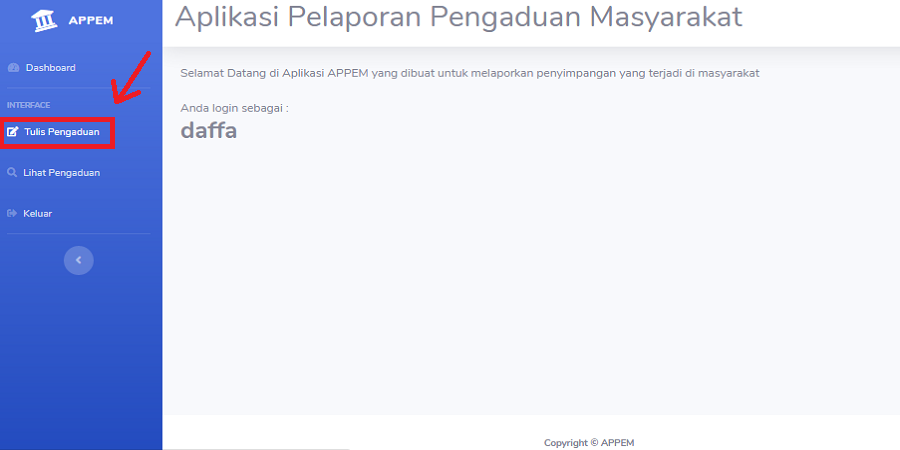Click the red arrow annotation
This screenshot has height=450, width=900.
pyautogui.click(x=131, y=78)
